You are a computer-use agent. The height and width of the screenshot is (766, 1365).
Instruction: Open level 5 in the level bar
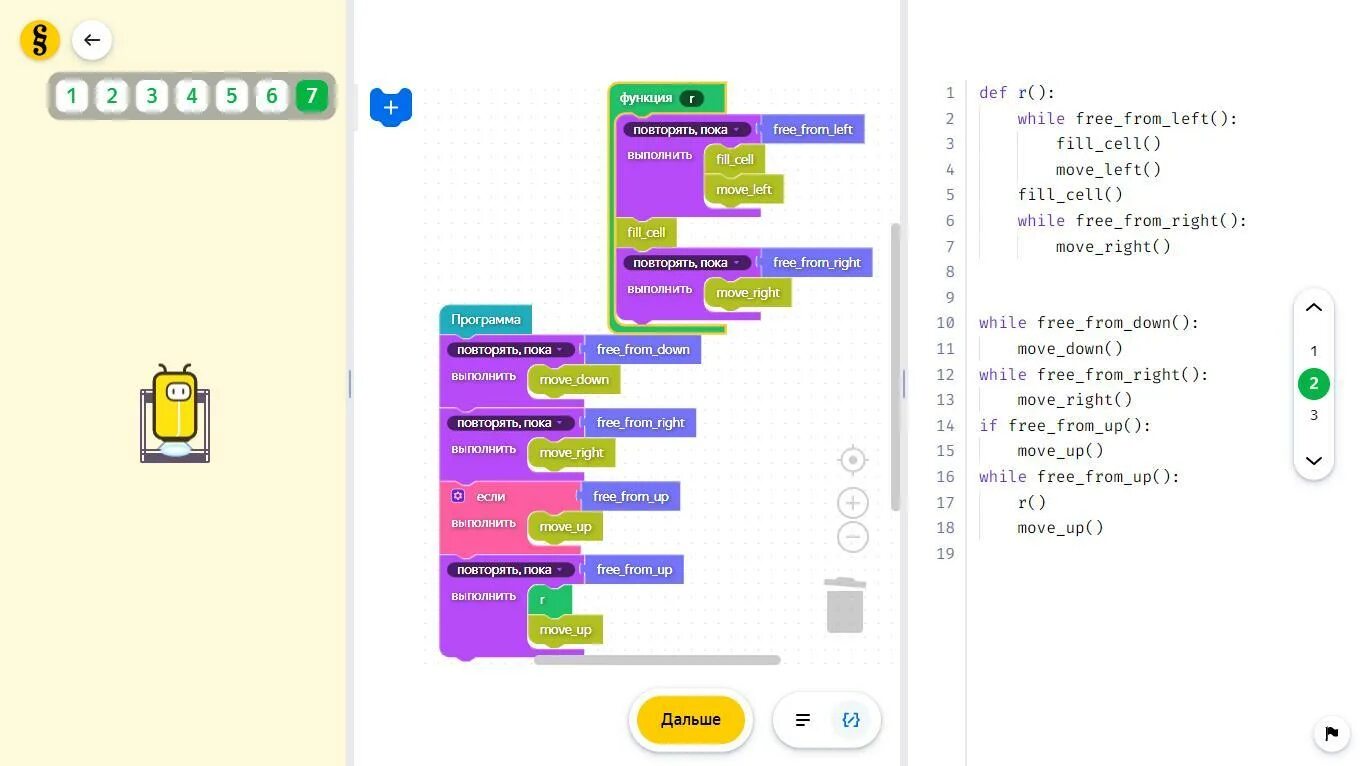tap(231, 96)
